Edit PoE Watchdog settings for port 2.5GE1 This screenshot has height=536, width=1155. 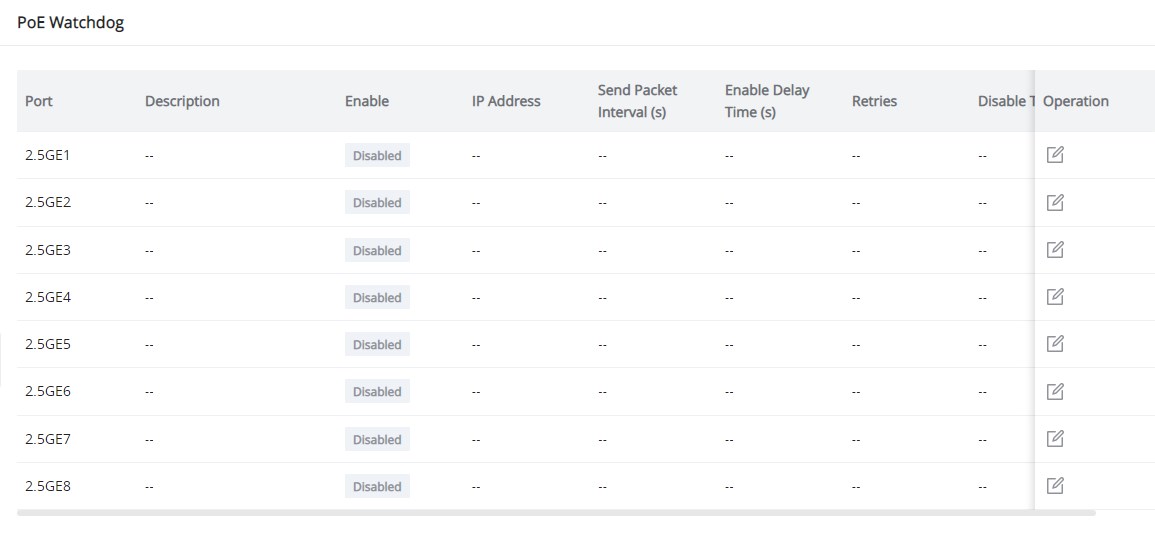(x=1055, y=155)
